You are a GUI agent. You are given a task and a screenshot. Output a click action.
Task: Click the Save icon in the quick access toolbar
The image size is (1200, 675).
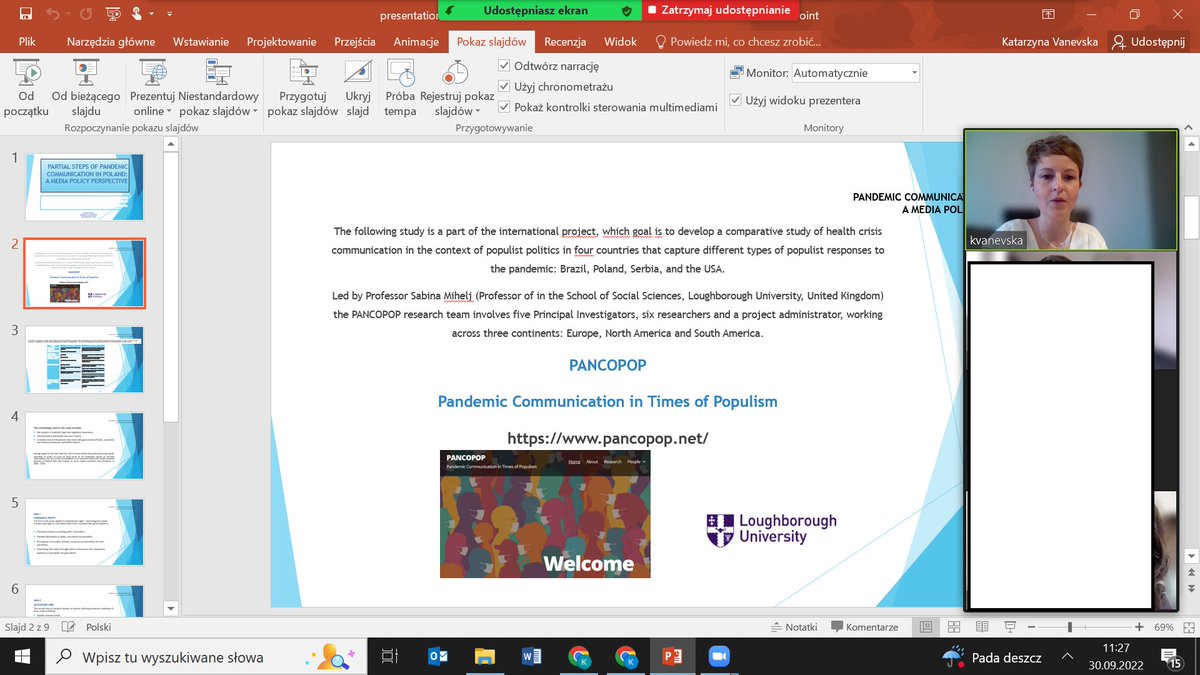coord(26,14)
